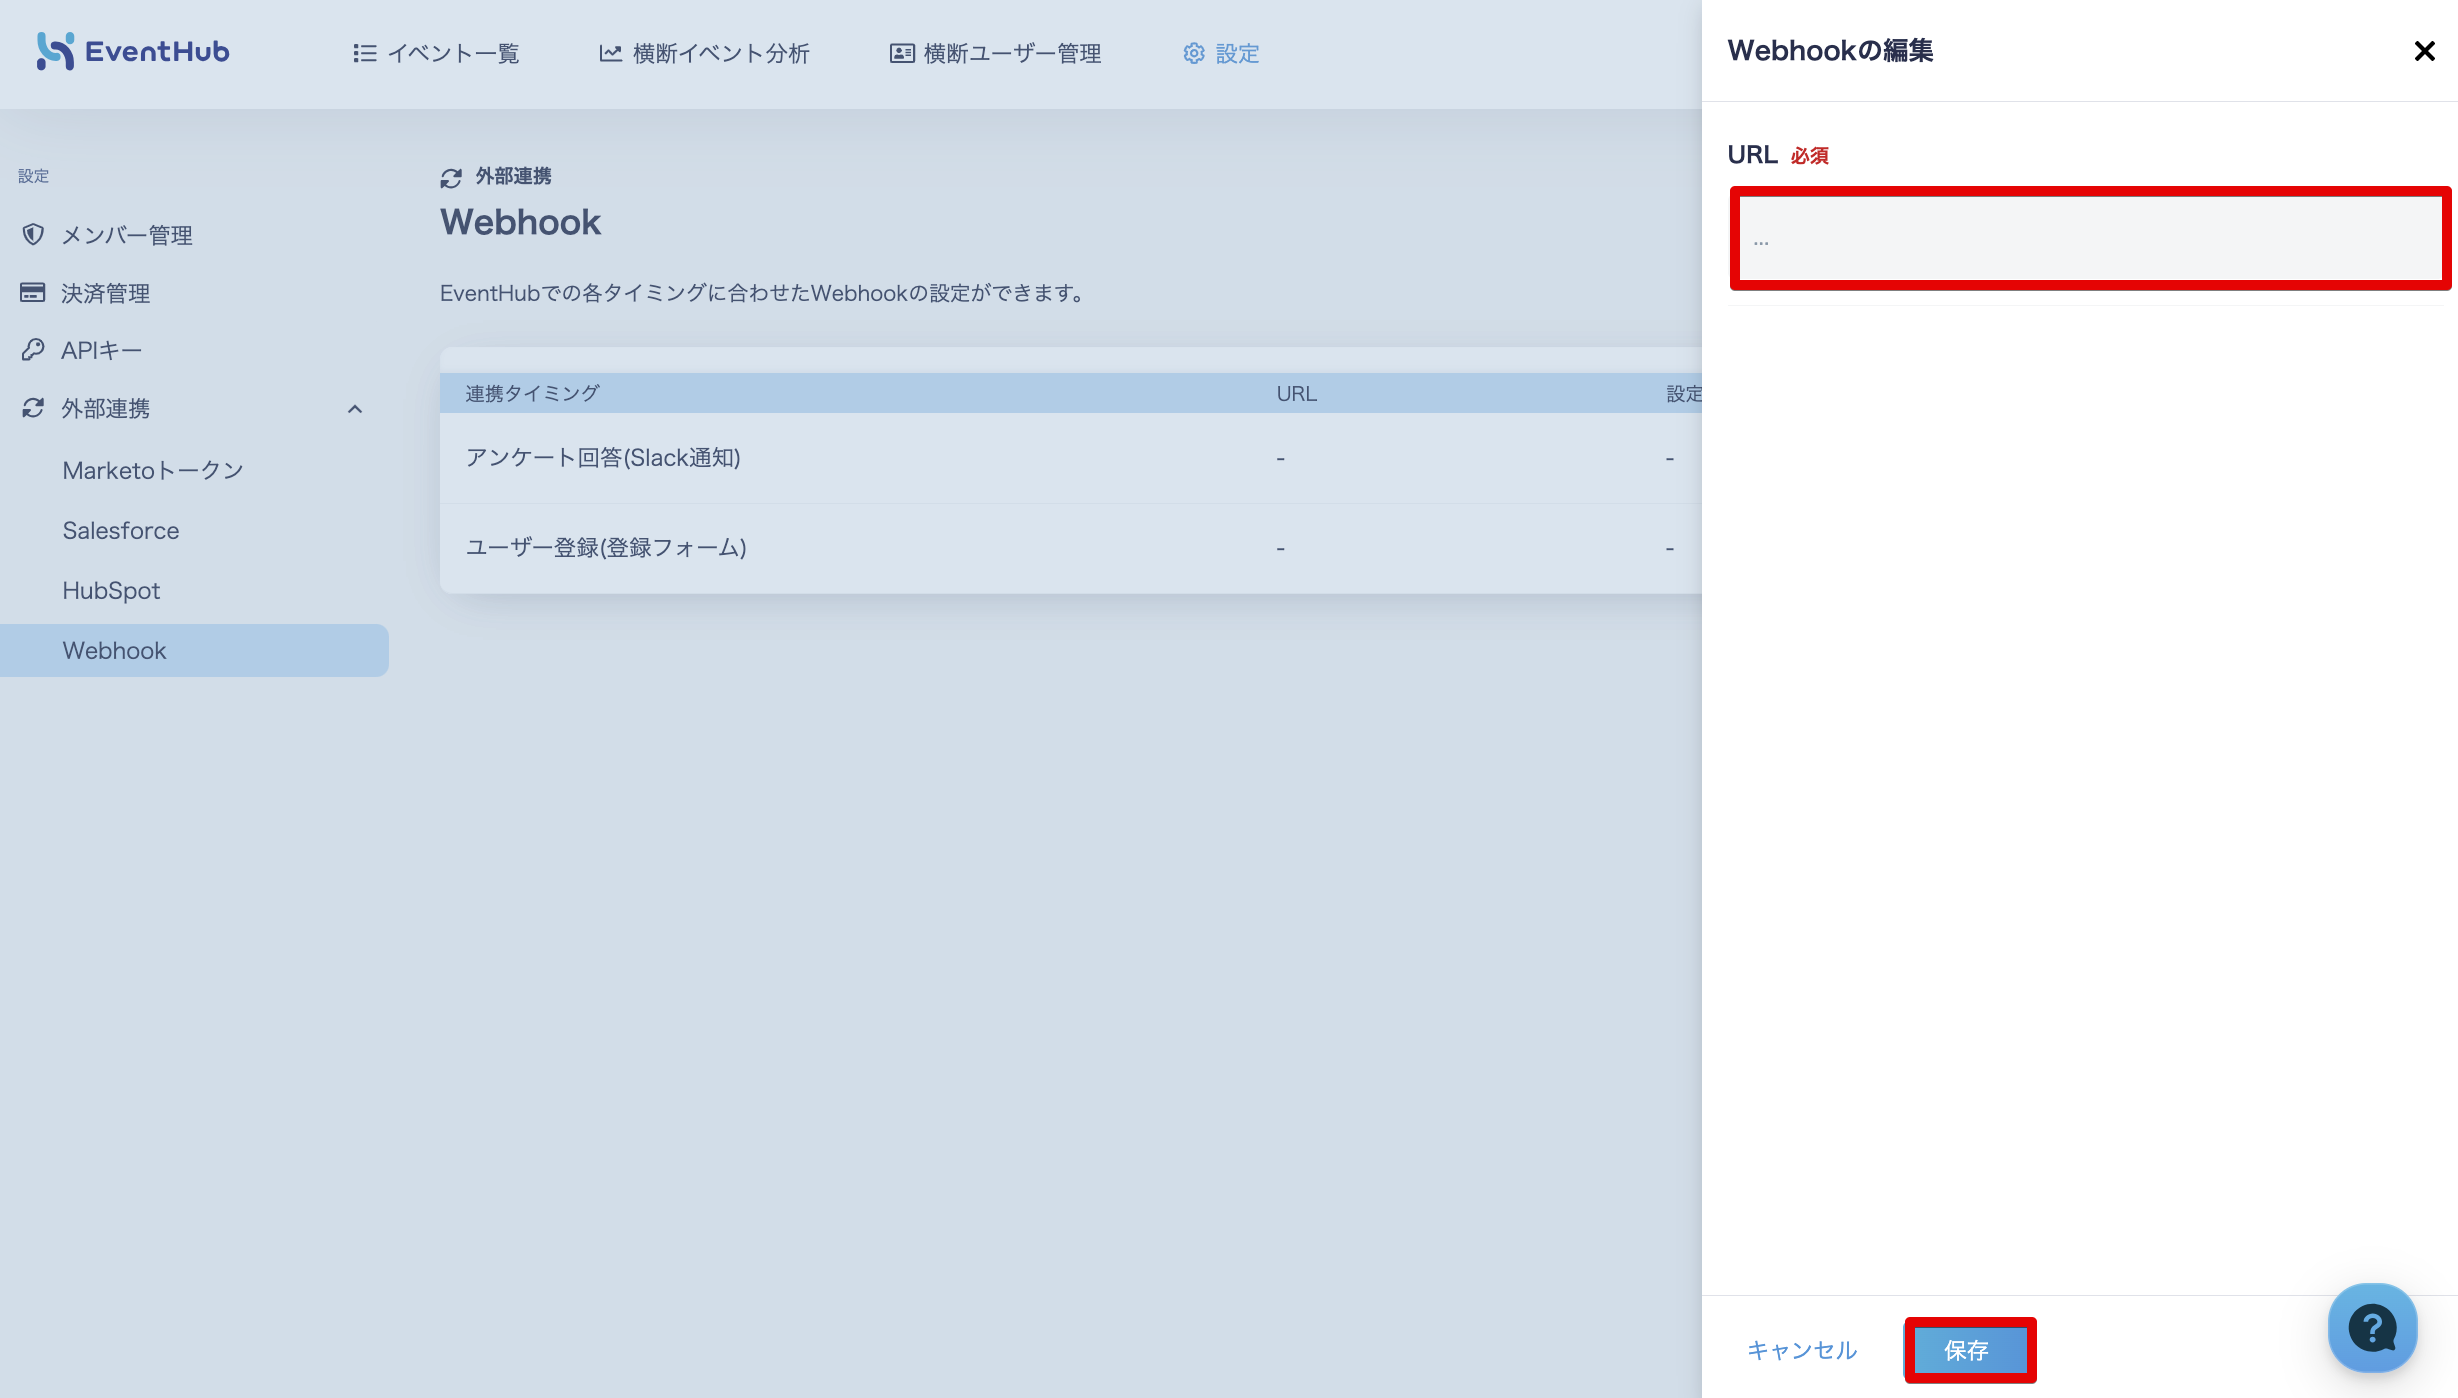Click the EventHub logo
This screenshot has height=1398, width=2458.
(x=133, y=52)
